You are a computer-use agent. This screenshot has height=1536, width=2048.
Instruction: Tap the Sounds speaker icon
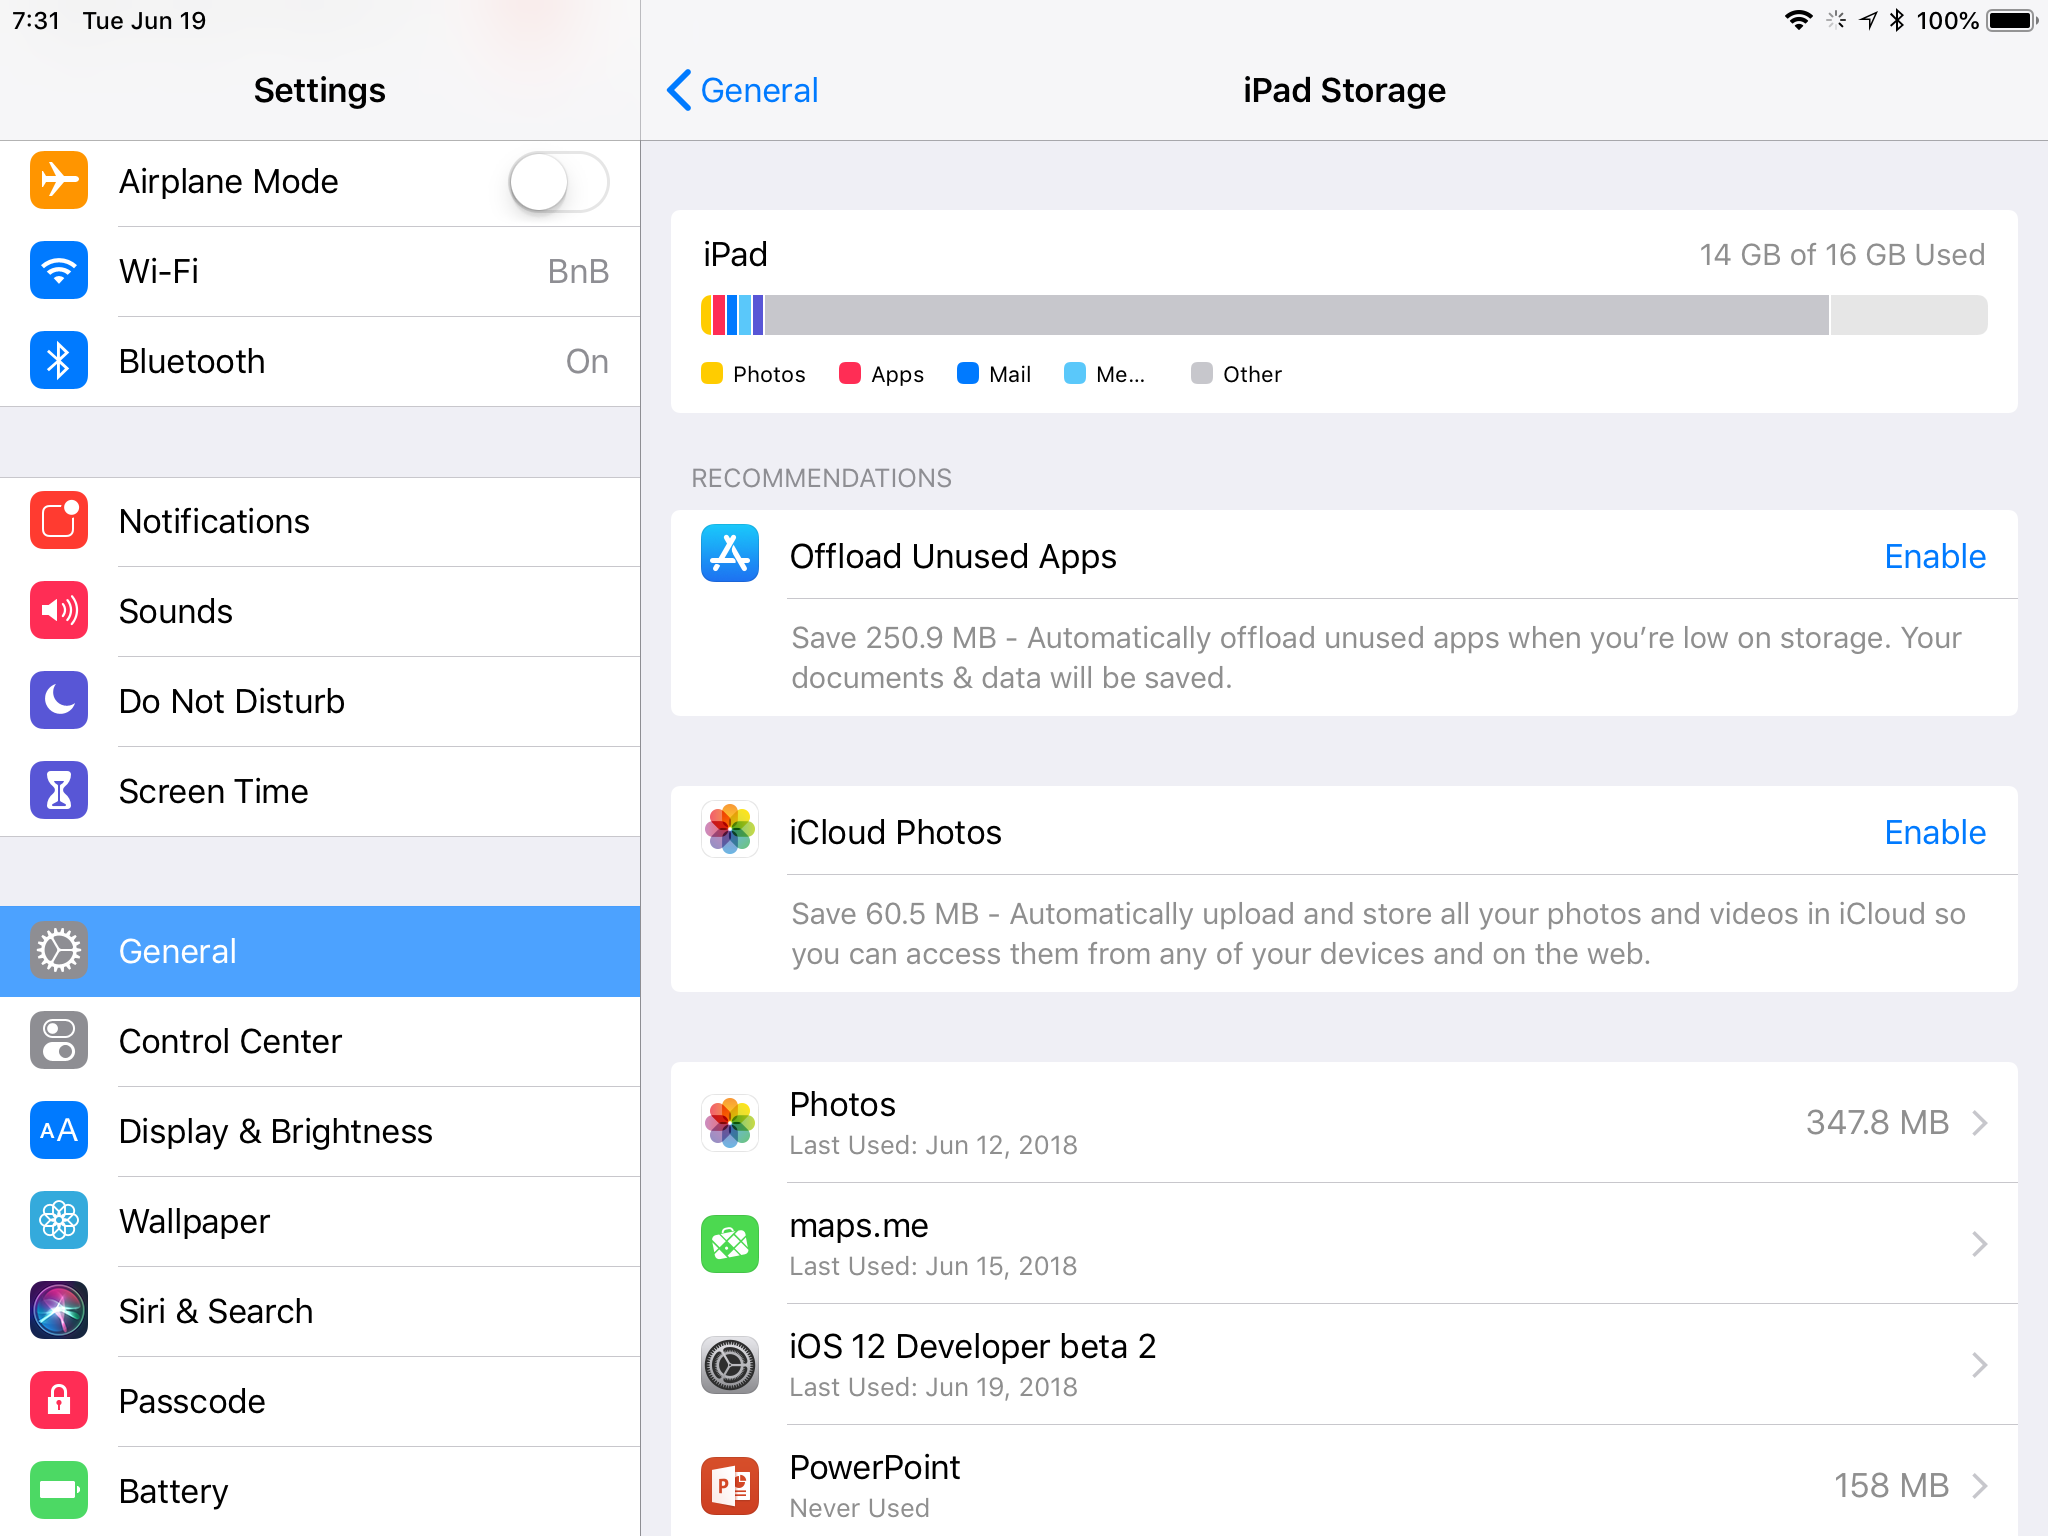59,611
